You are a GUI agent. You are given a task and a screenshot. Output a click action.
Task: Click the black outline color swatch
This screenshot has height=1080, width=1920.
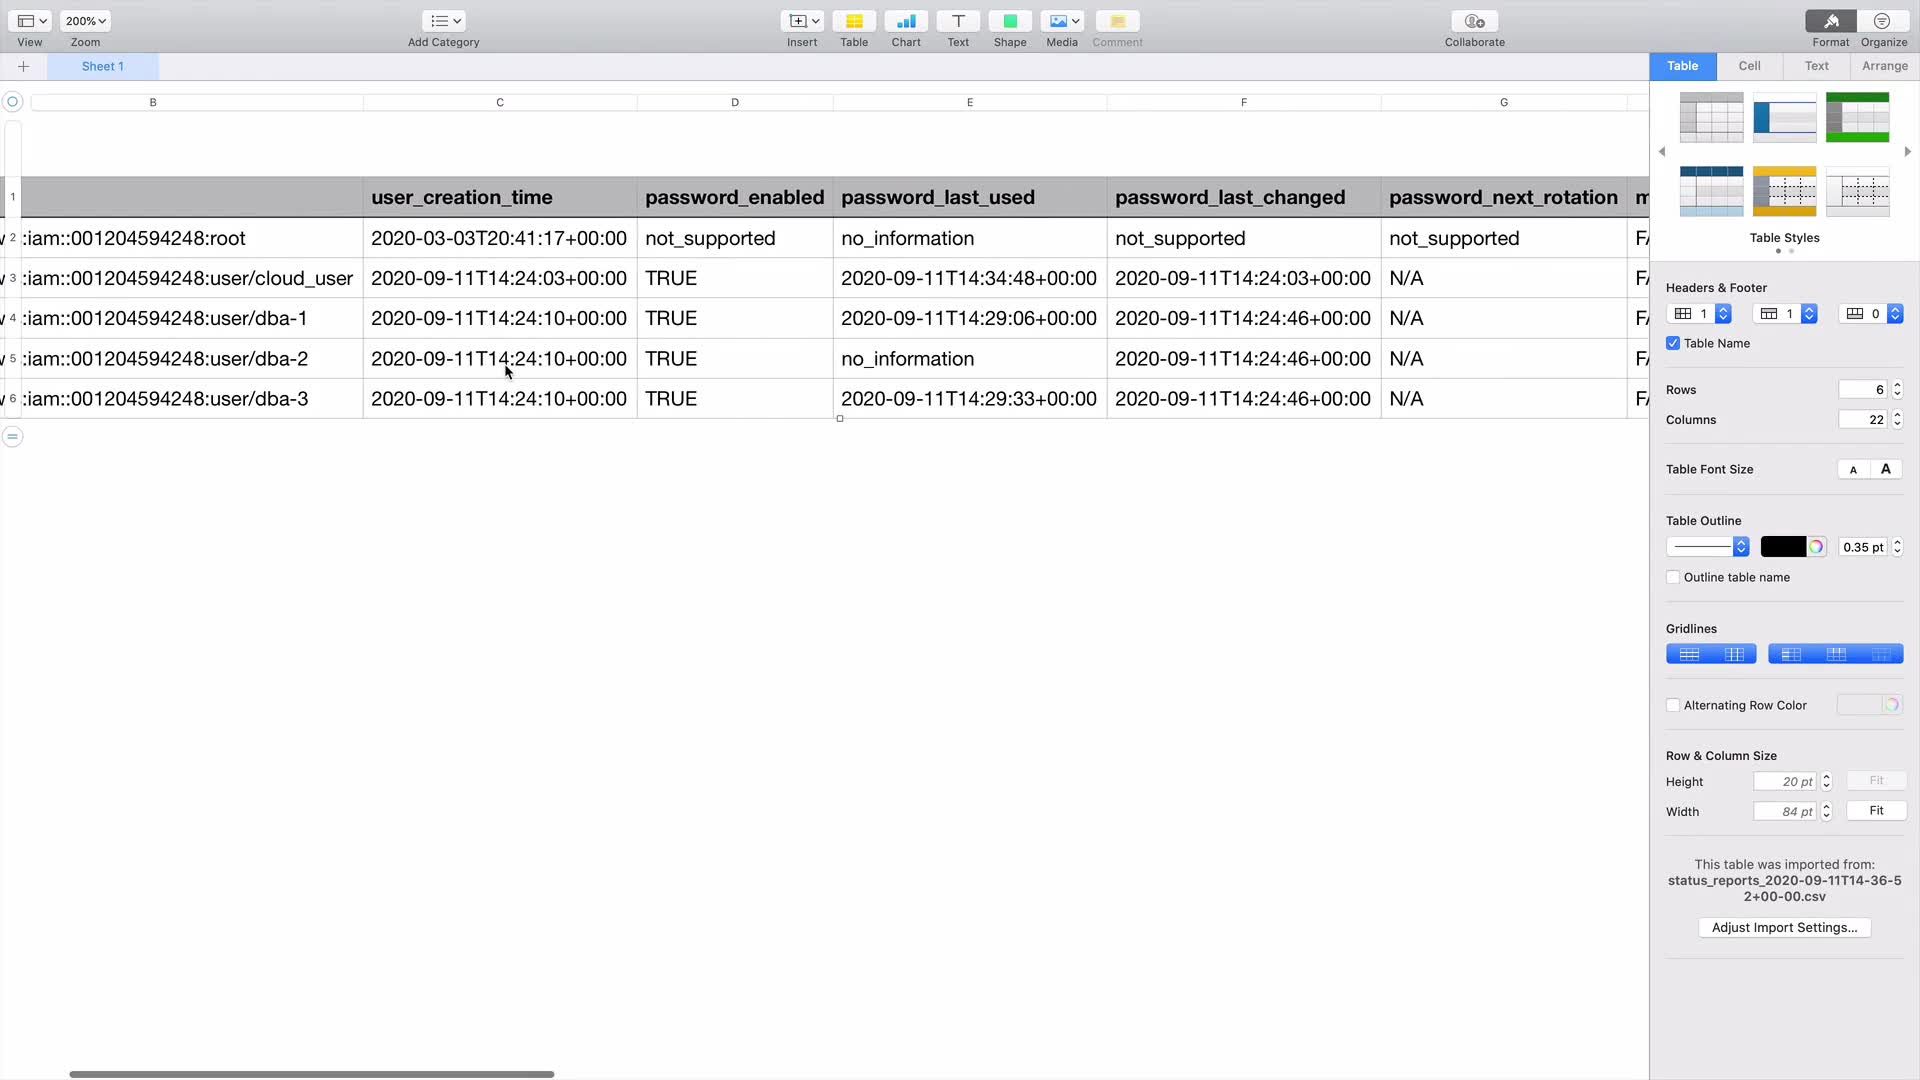(x=1782, y=547)
